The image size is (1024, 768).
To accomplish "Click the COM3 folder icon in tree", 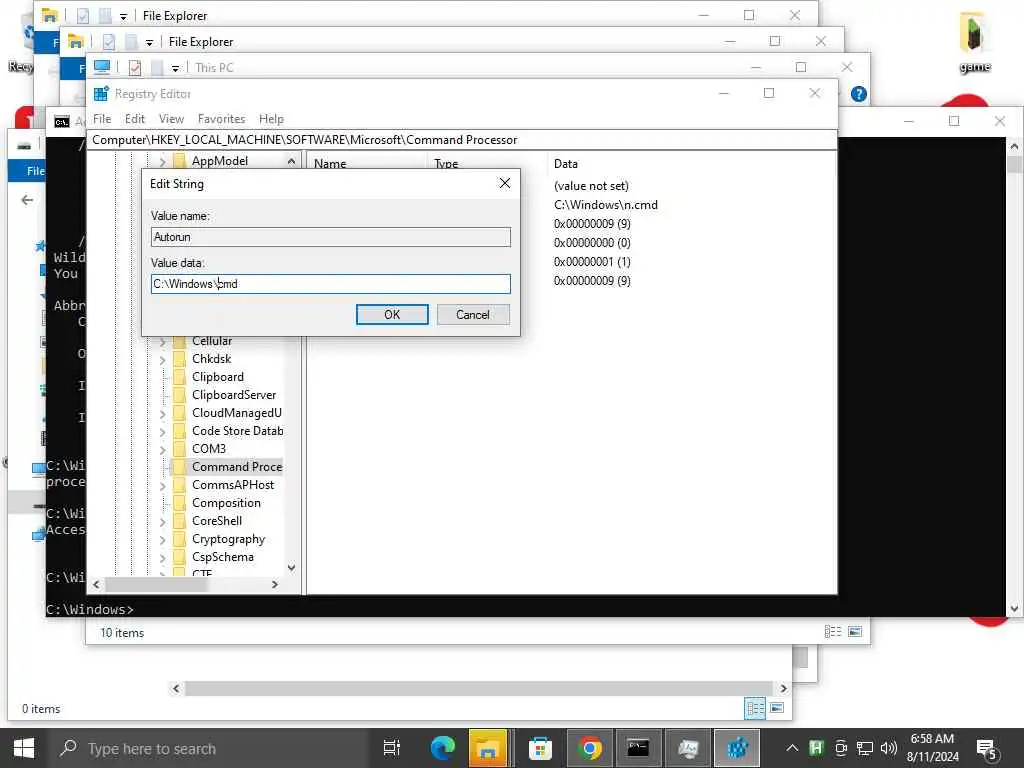I will 179,449.
